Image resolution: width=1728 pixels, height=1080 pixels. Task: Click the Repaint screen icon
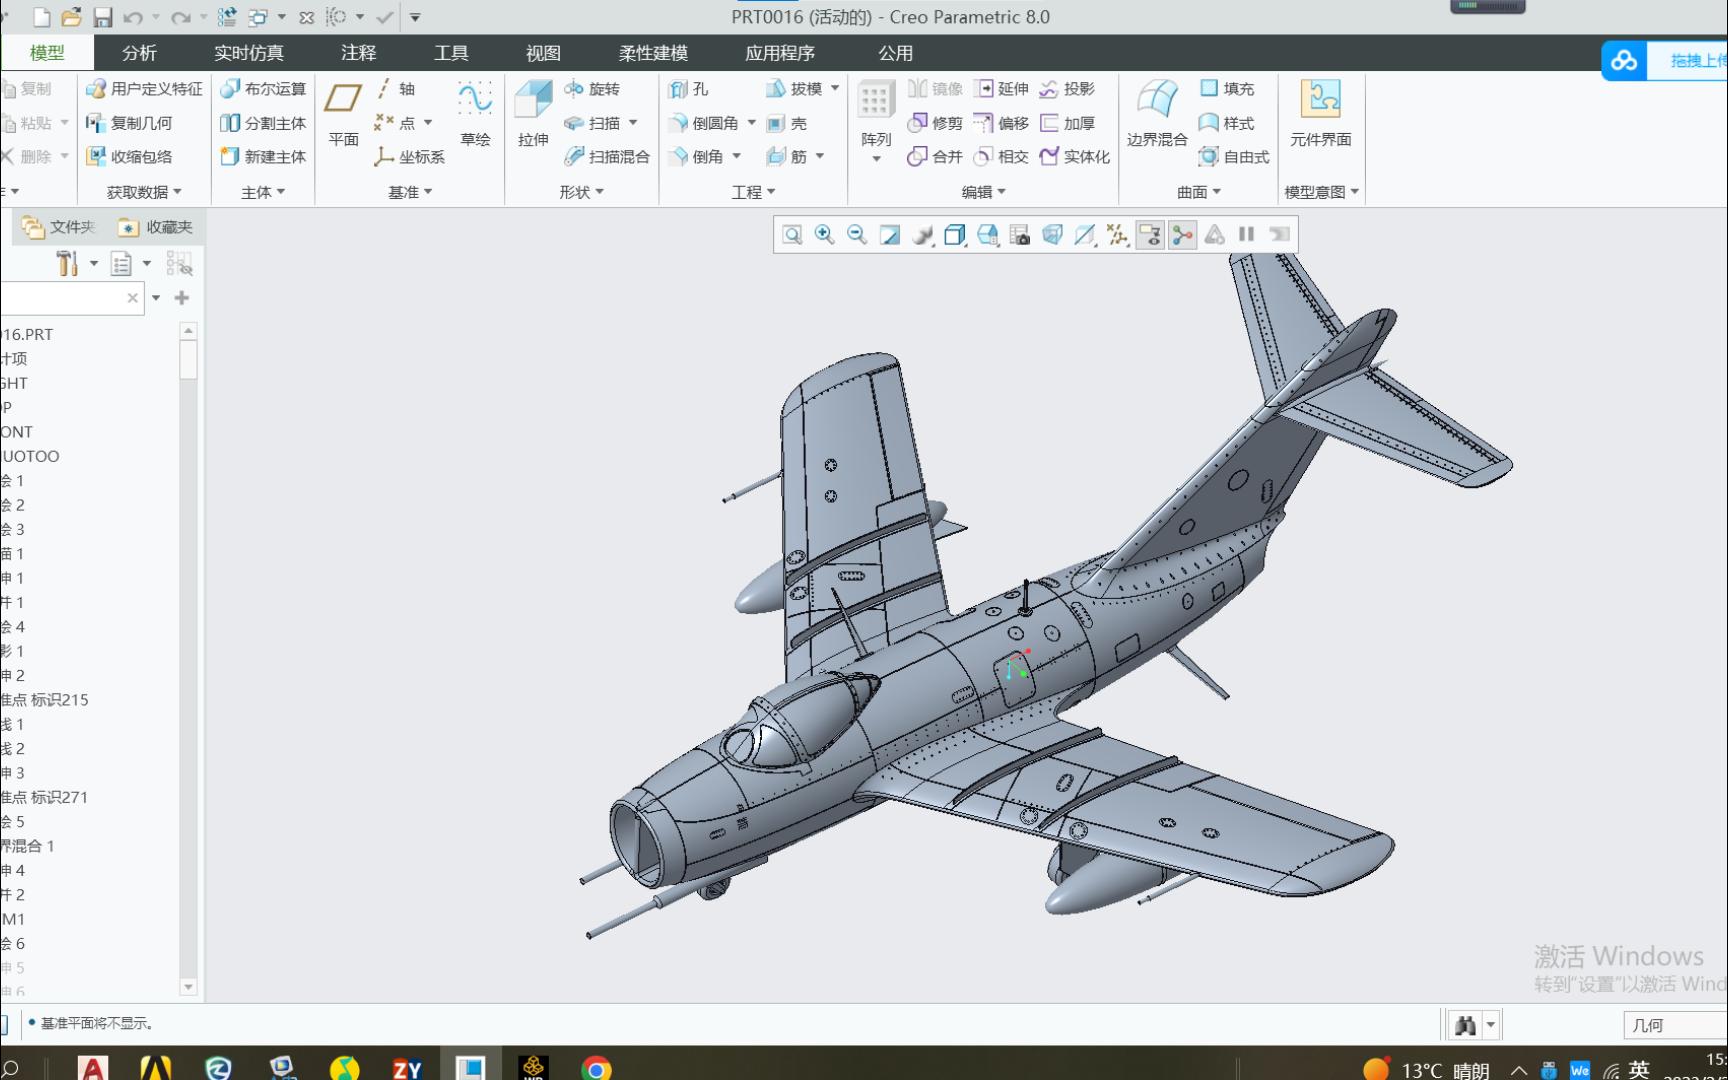point(889,235)
